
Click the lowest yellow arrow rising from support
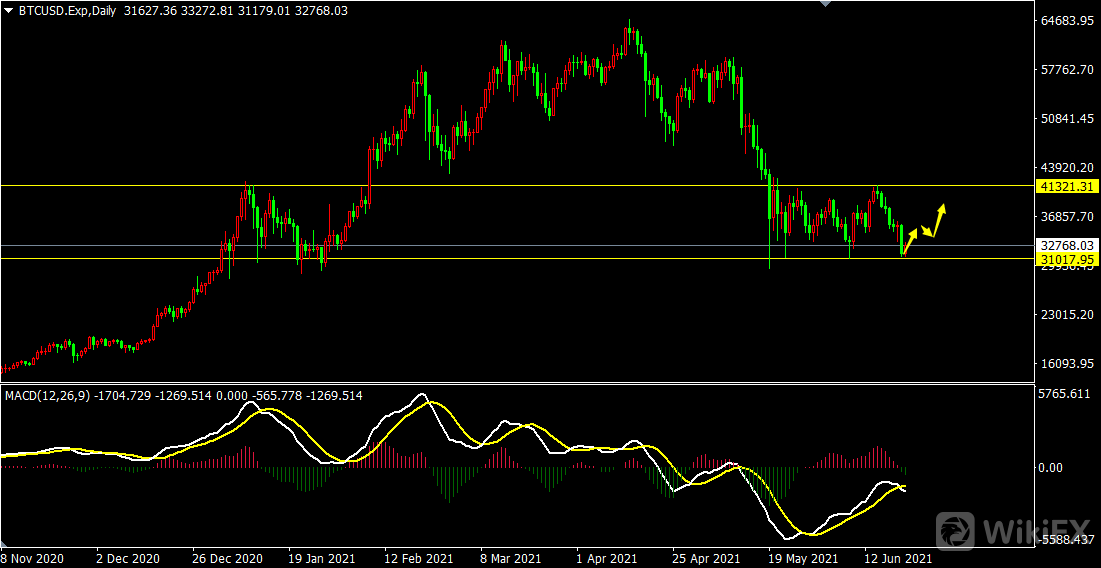click(x=910, y=243)
